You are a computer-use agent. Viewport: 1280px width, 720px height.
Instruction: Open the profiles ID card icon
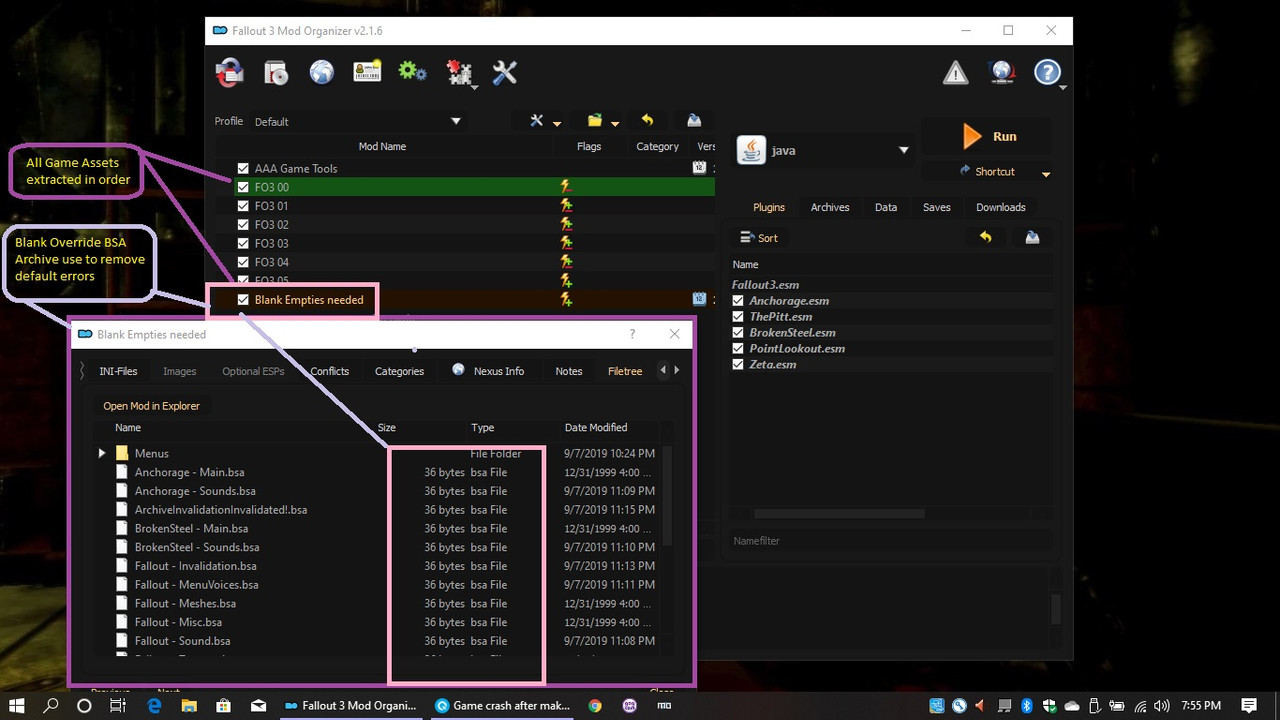pos(367,72)
